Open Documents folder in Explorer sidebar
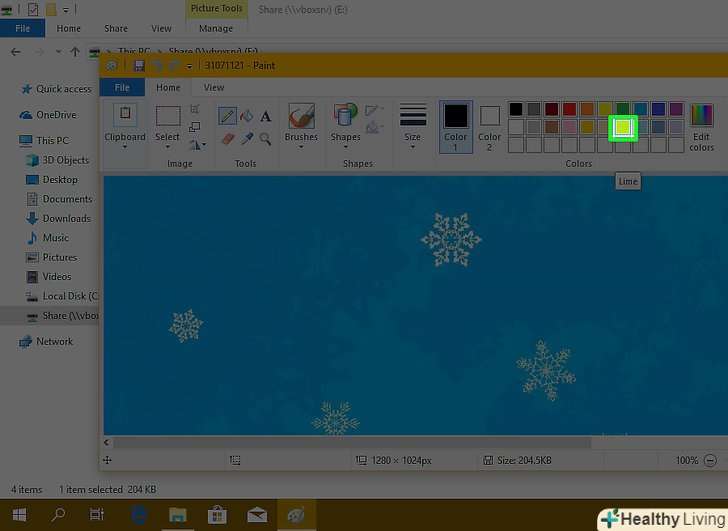Viewport: 728px width, 531px height. [x=59, y=199]
